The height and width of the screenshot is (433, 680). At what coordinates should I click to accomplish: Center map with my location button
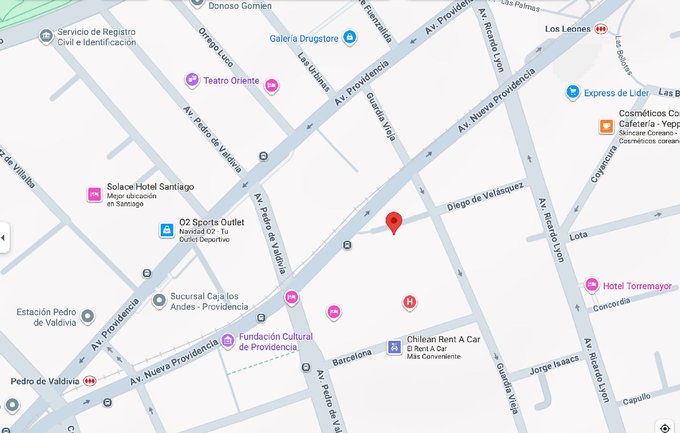pyautogui.click(x=664, y=427)
